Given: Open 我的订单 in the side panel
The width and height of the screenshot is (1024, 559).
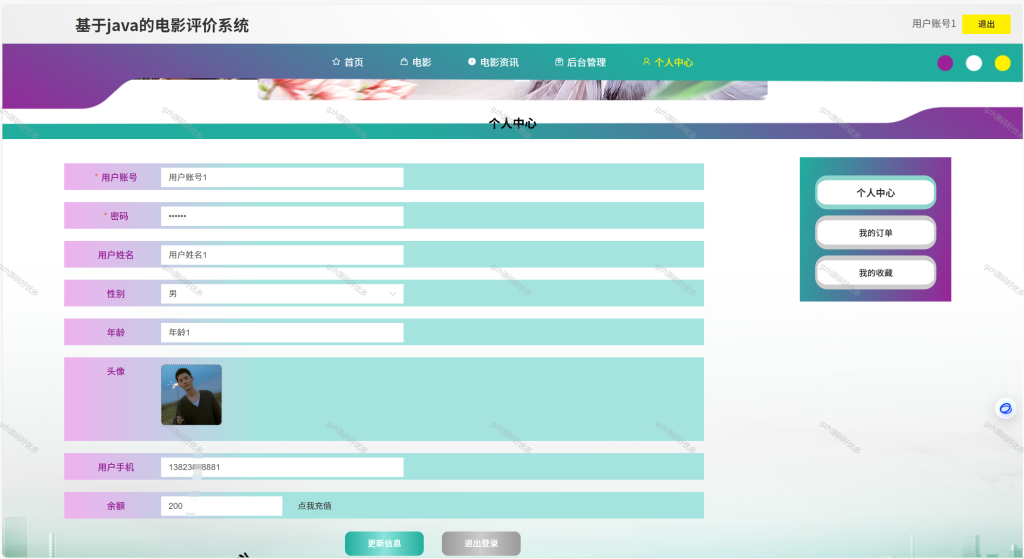Looking at the screenshot, I should click(876, 232).
